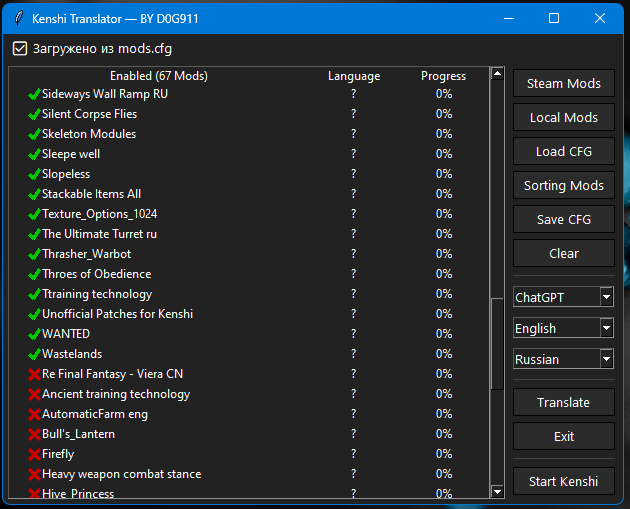Click the scroll up arrow of mod list
630x509 pixels.
(x=497, y=74)
